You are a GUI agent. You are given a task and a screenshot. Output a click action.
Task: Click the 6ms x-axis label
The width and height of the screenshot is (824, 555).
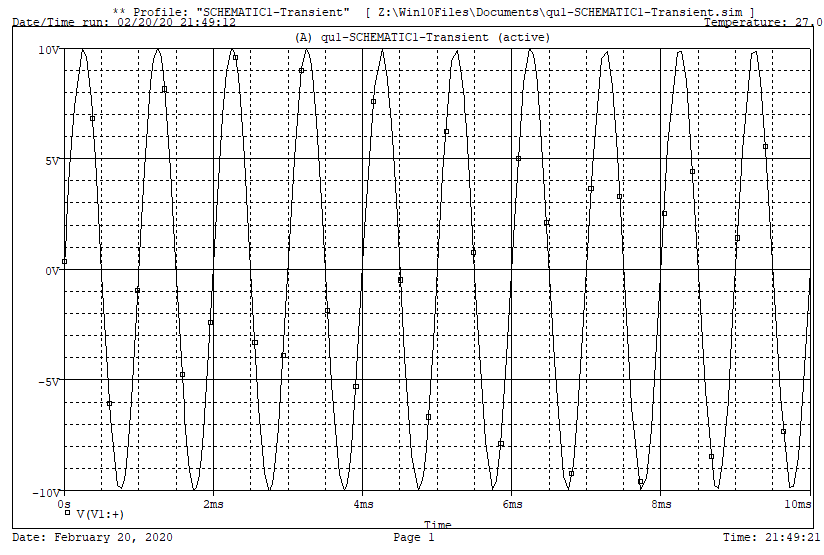click(x=512, y=504)
